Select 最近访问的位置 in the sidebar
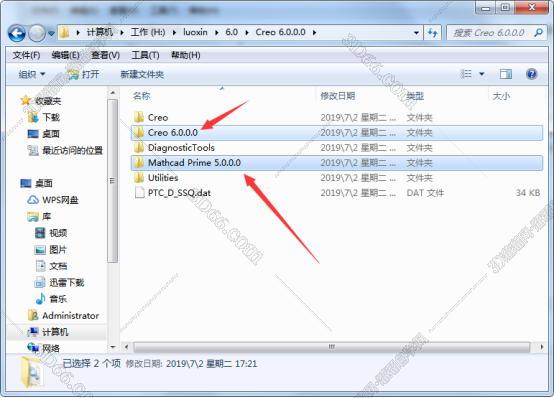The width and height of the screenshot is (554, 398). (72, 151)
